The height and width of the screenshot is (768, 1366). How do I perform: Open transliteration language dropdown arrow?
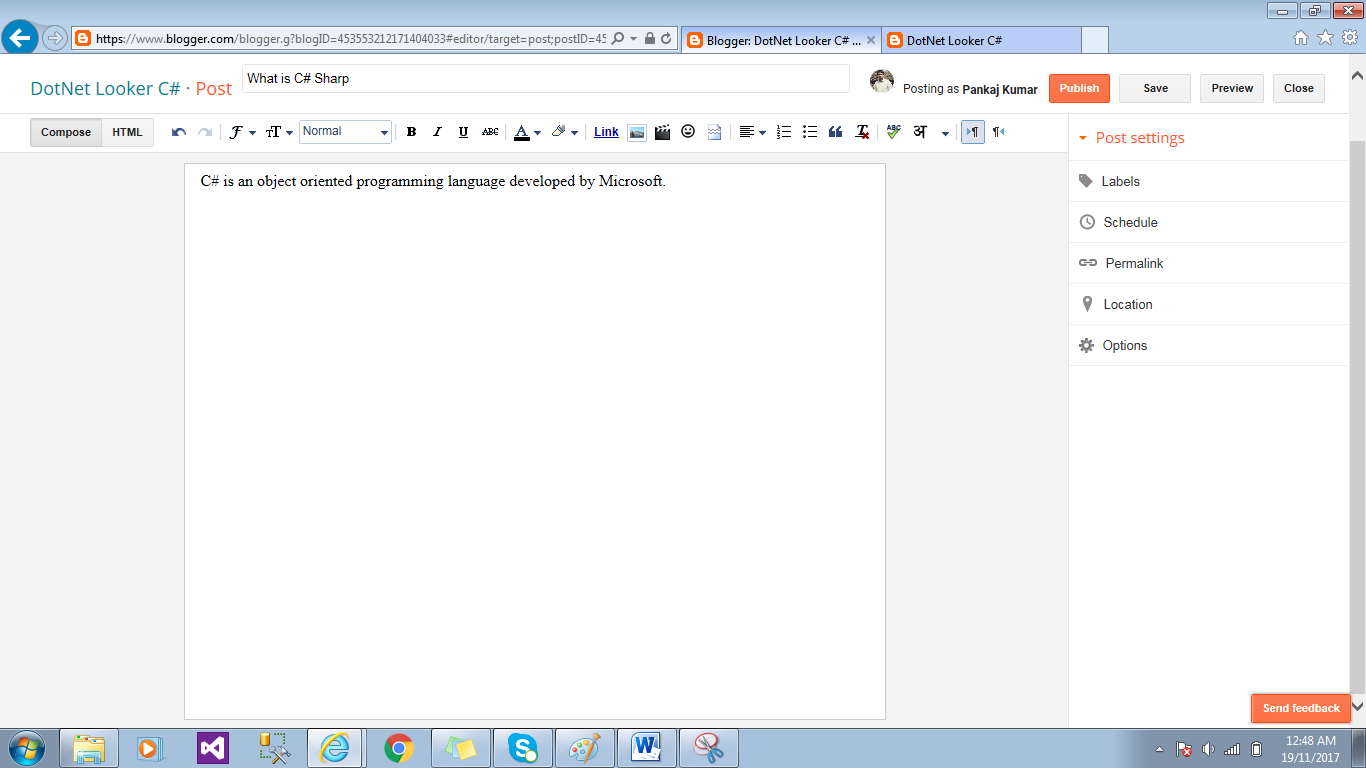coord(945,133)
